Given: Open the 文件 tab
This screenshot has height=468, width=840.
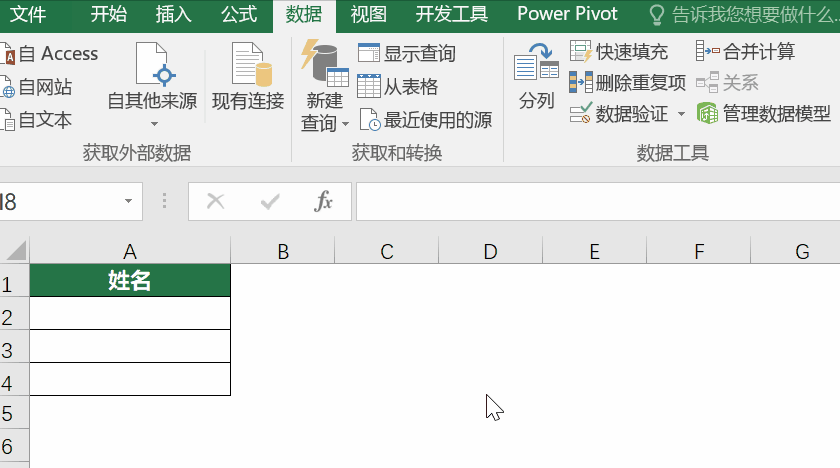Looking at the screenshot, I should click(27, 14).
